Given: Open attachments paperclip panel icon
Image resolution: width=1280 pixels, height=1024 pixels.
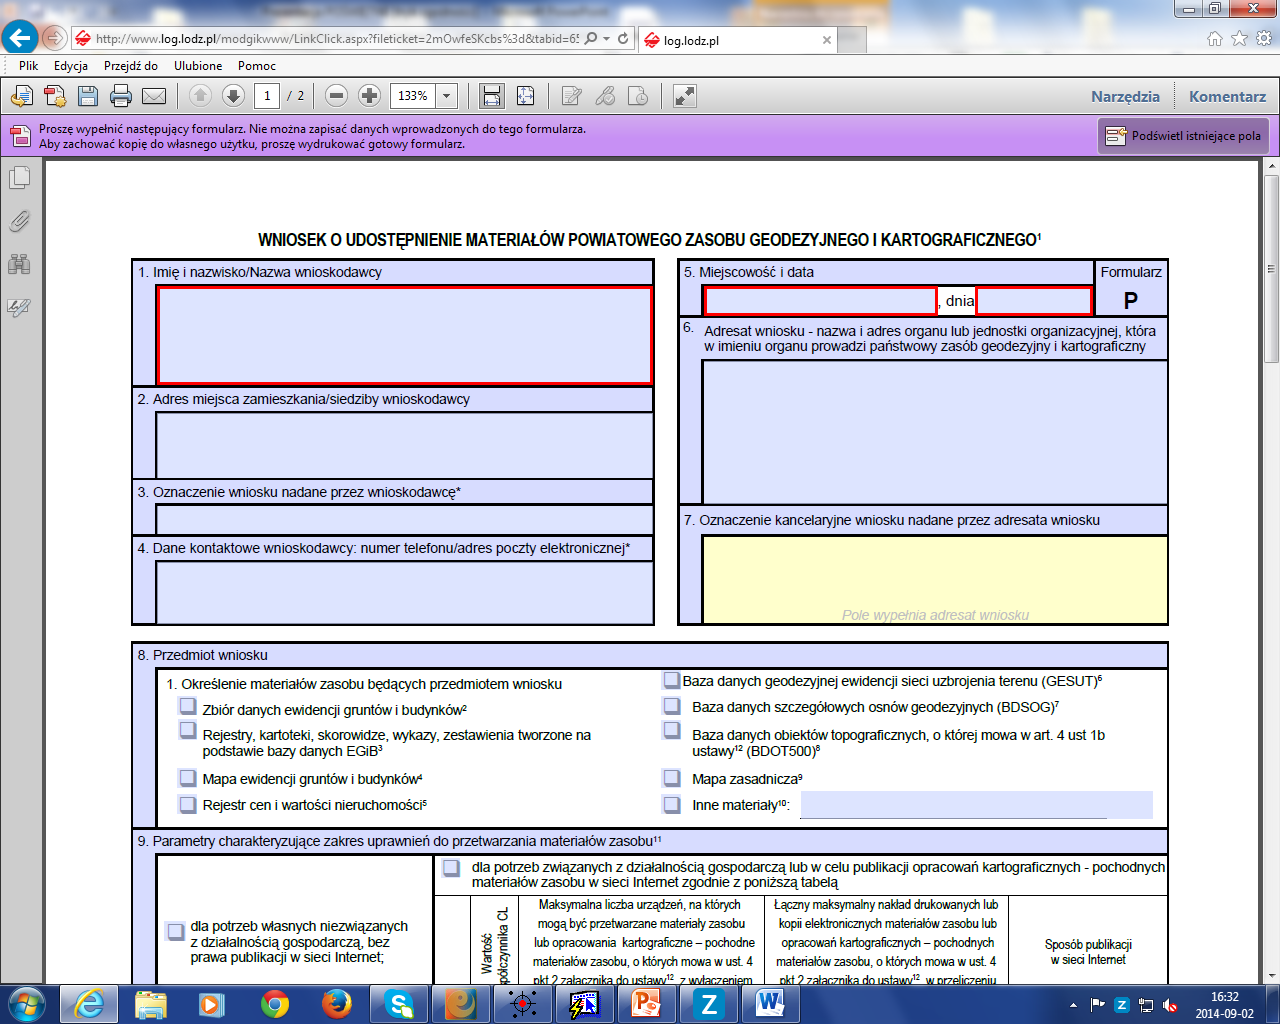Looking at the screenshot, I should point(19,221).
